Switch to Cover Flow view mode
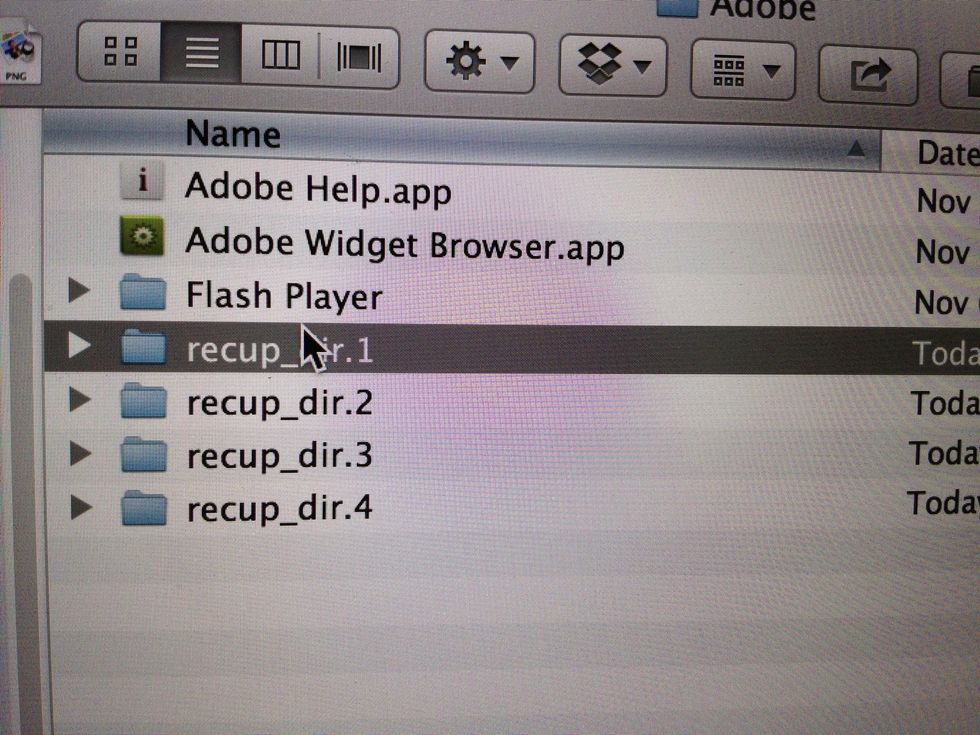This screenshot has height=735, width=980. [x=359, y=57]
